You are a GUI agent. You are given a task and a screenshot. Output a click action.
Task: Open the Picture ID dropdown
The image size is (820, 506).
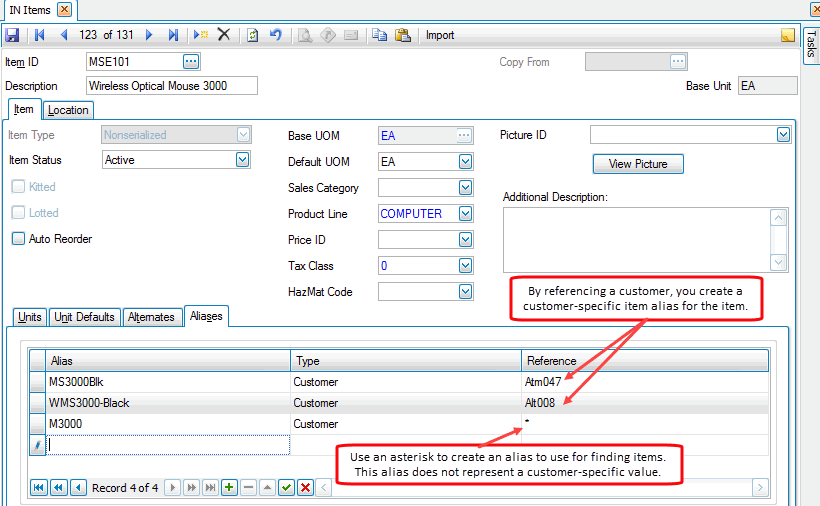click(783, 135)
